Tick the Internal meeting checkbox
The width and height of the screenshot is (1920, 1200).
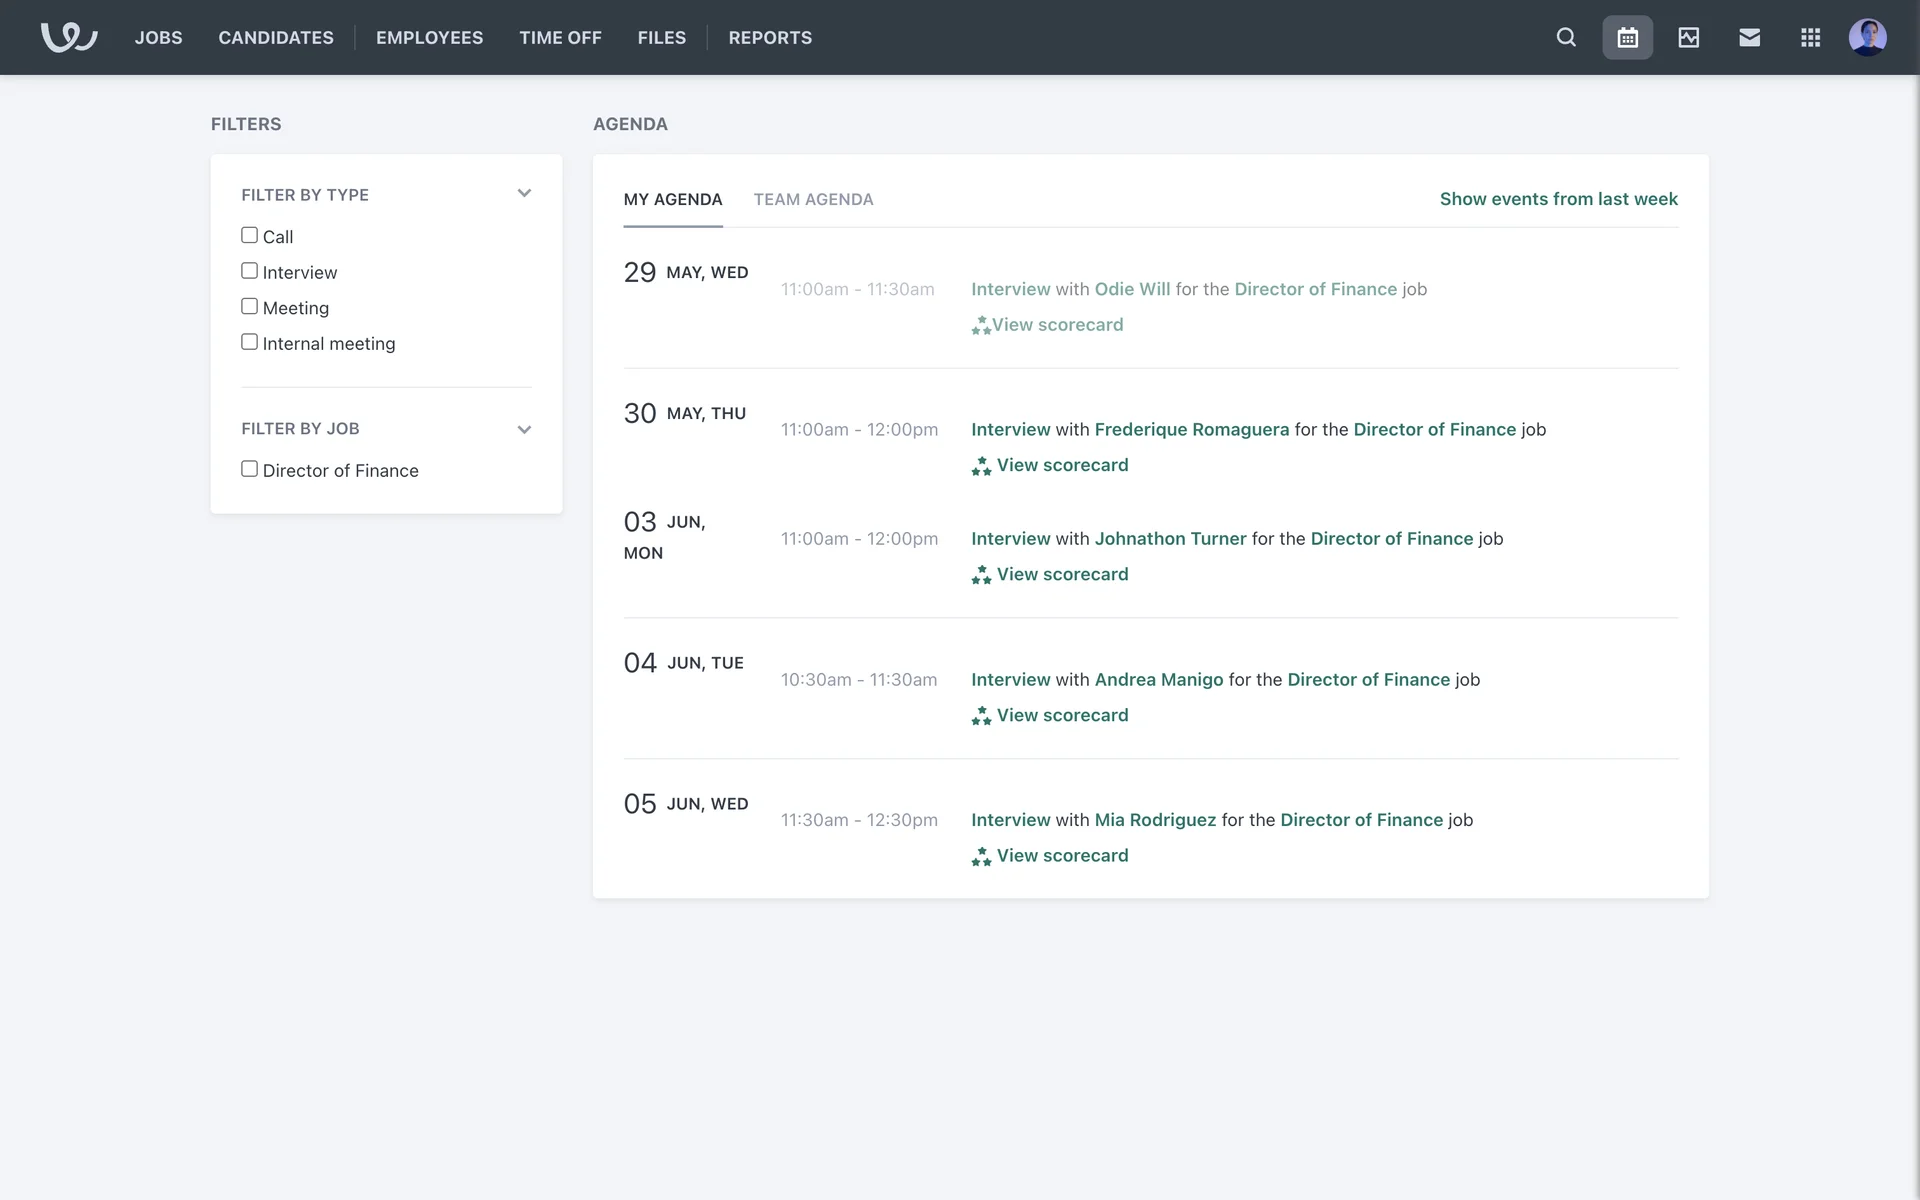tap(249, 342)
